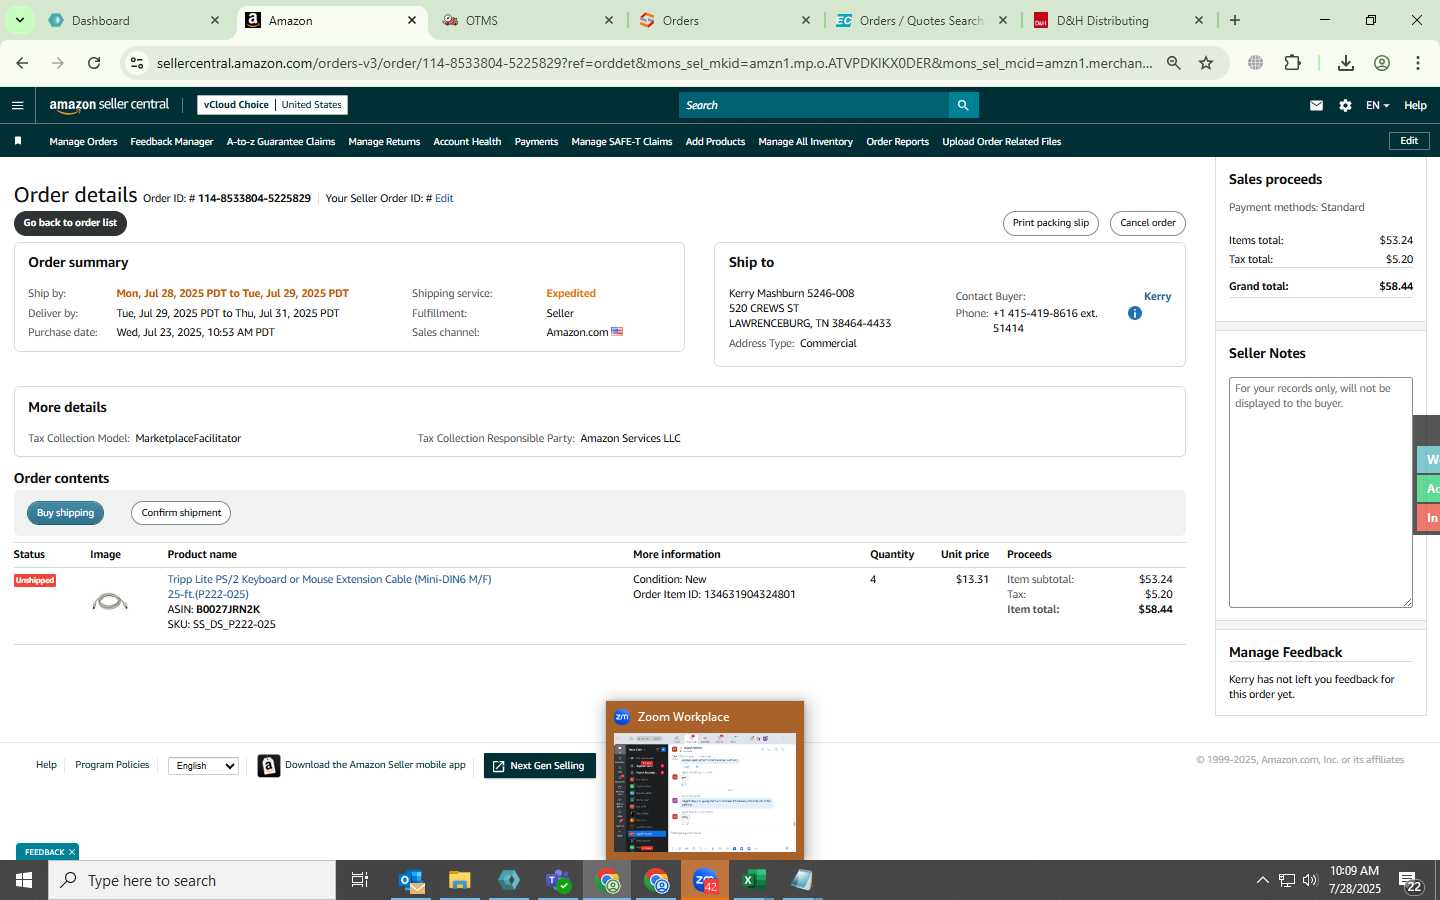Click the site information icon in address bar

point(137,63)
